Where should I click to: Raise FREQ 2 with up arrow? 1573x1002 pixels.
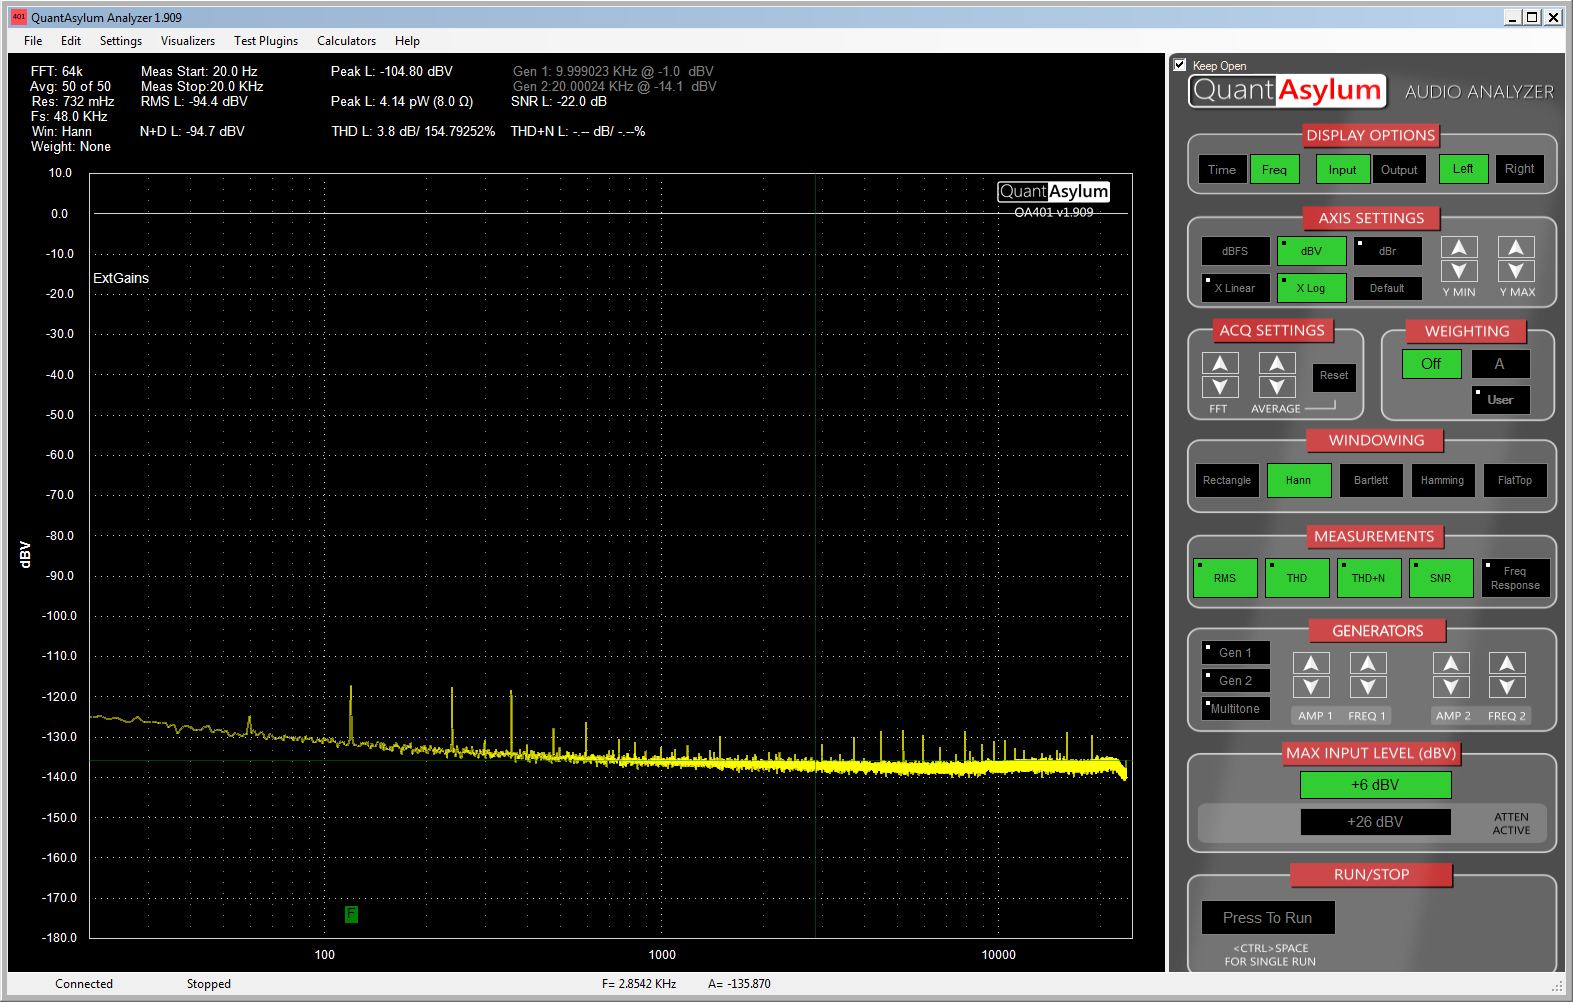click(1507, 664)
